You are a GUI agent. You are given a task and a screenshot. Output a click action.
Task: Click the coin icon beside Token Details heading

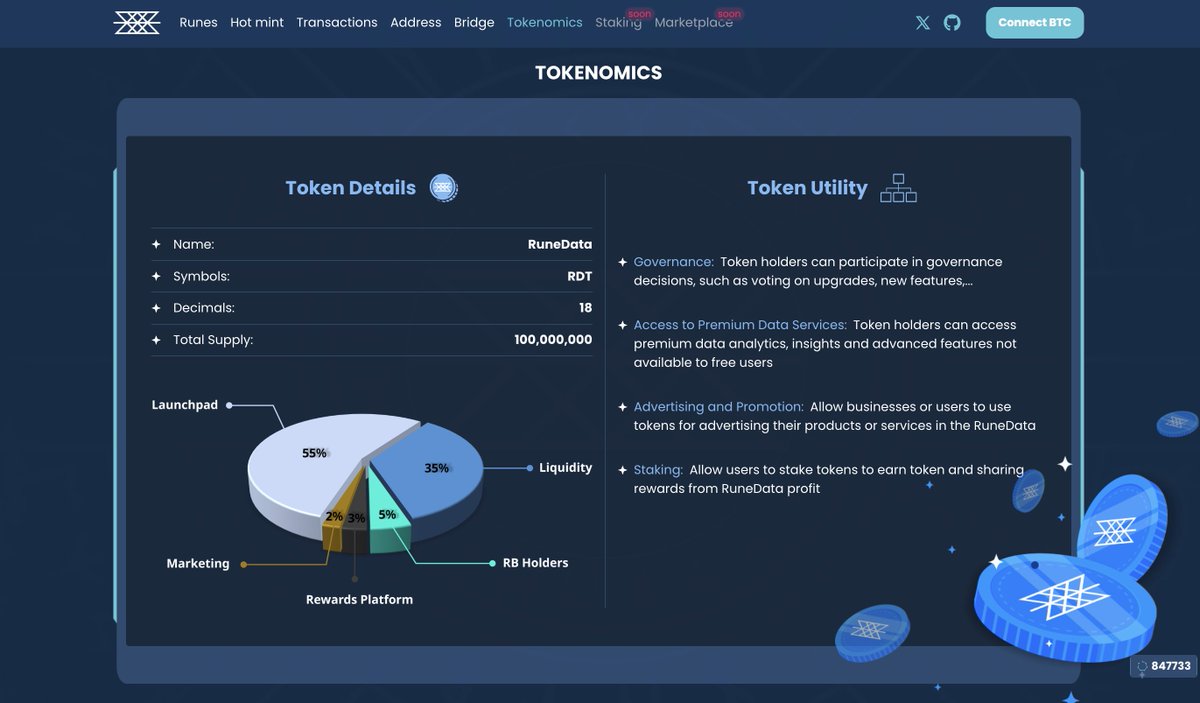[x=441, y=188]
